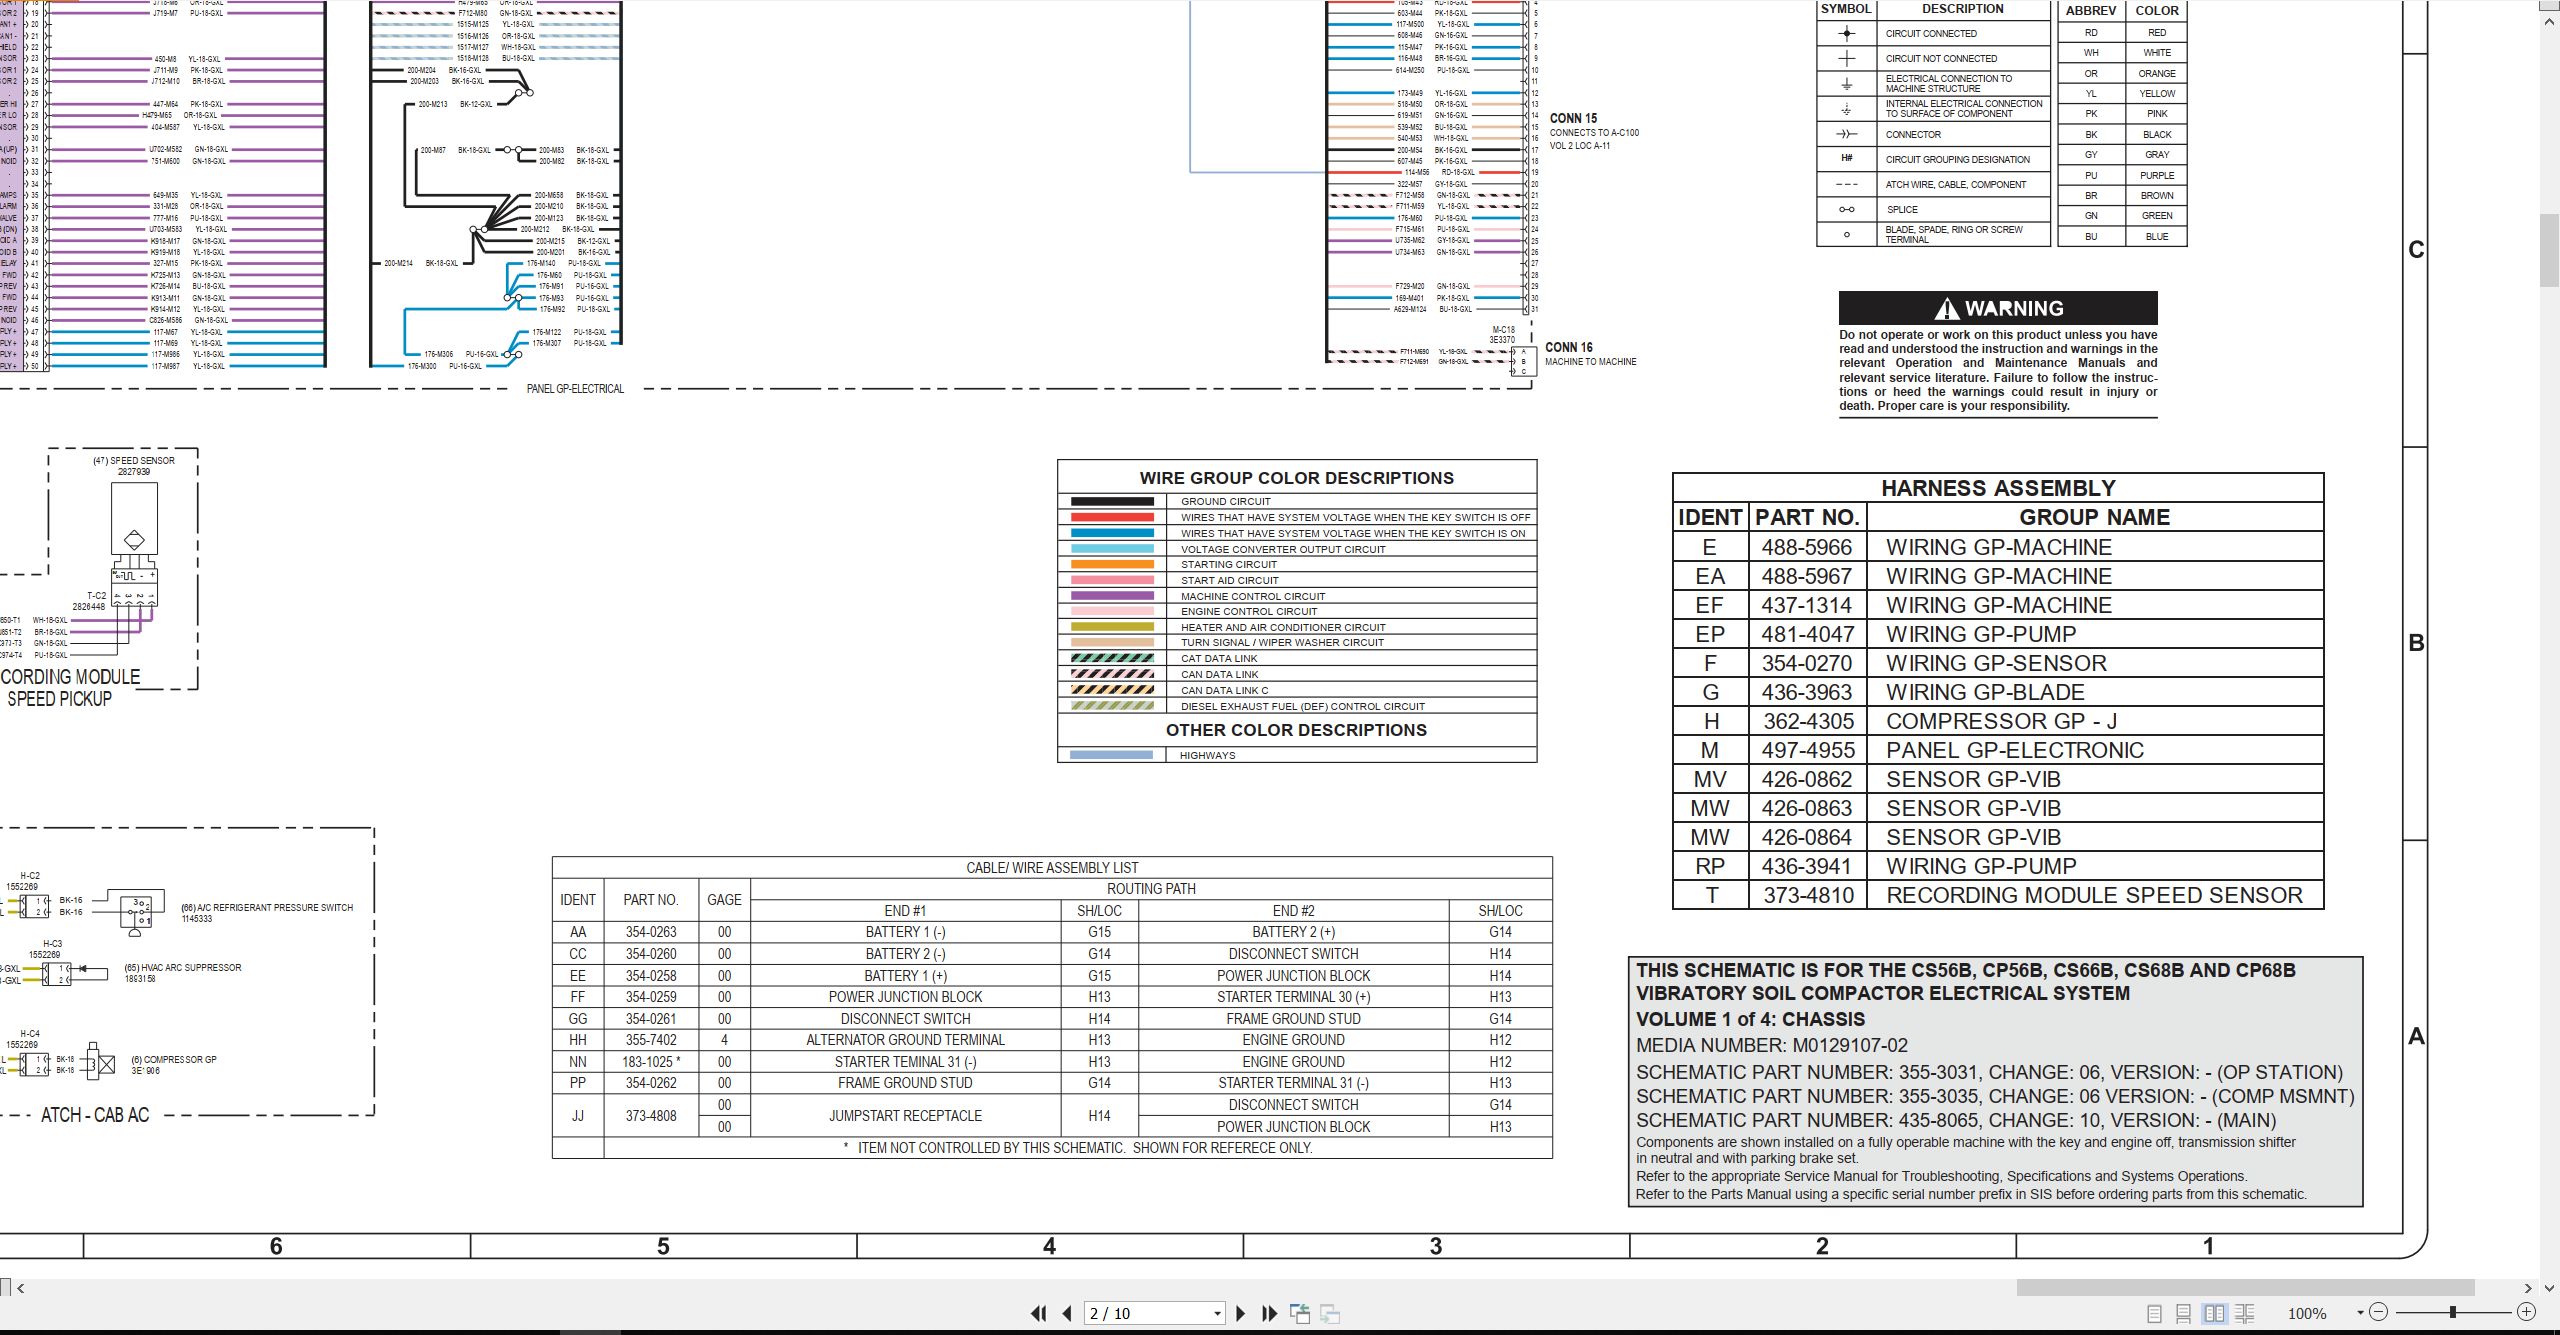Click the Previous View icon
This screenshot has height=1335, width=2560.
point(1300,1313)
